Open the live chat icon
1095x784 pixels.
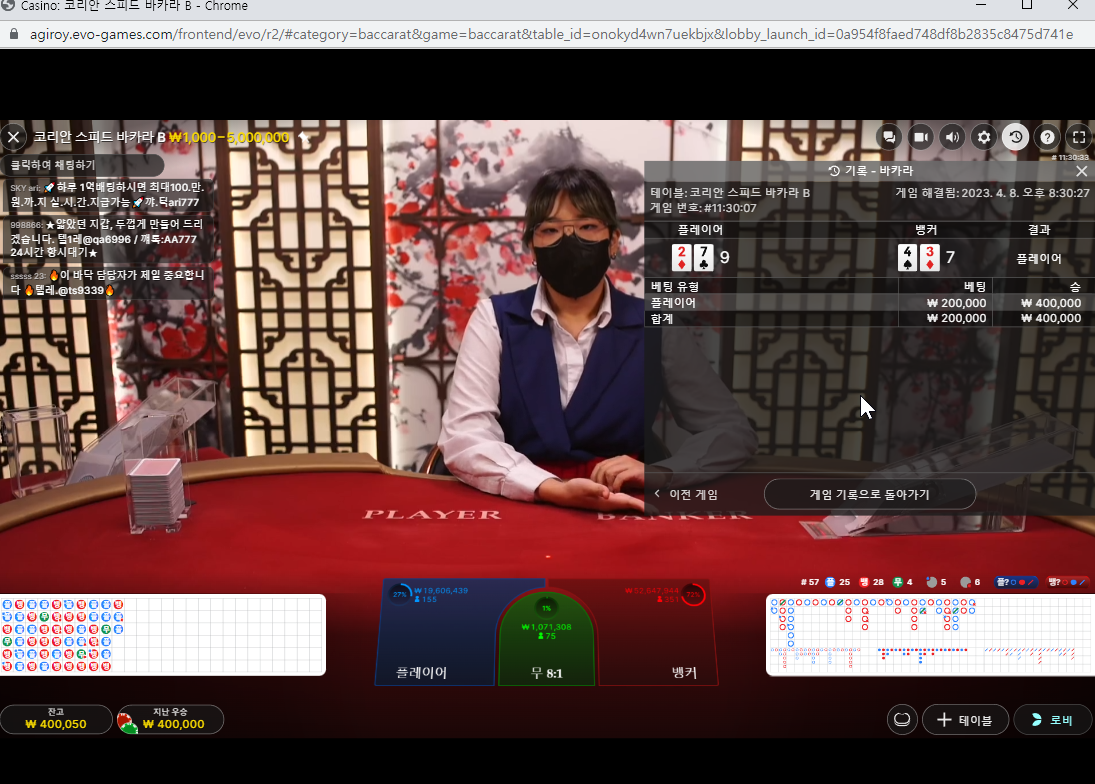(889, 137)
